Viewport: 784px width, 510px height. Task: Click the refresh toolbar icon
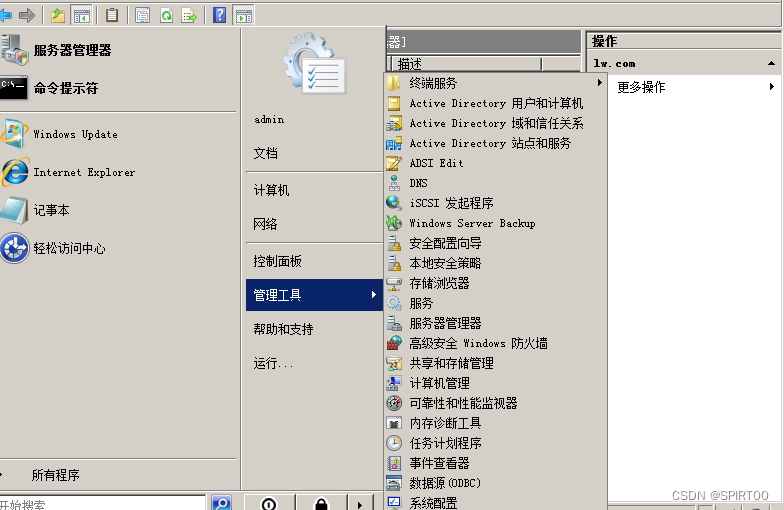[x=166, y=16]
